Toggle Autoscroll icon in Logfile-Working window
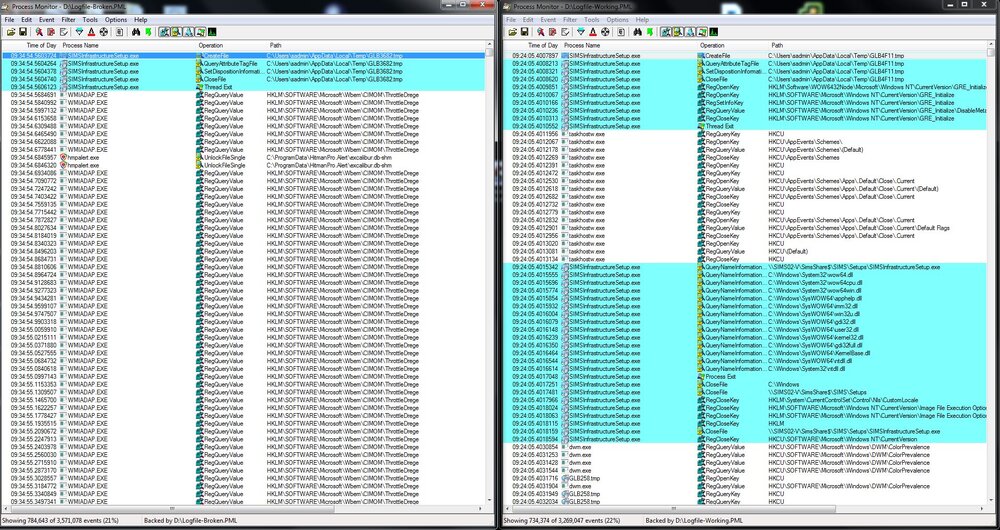This screenshot has height=530, width=1000. point(552,32)
